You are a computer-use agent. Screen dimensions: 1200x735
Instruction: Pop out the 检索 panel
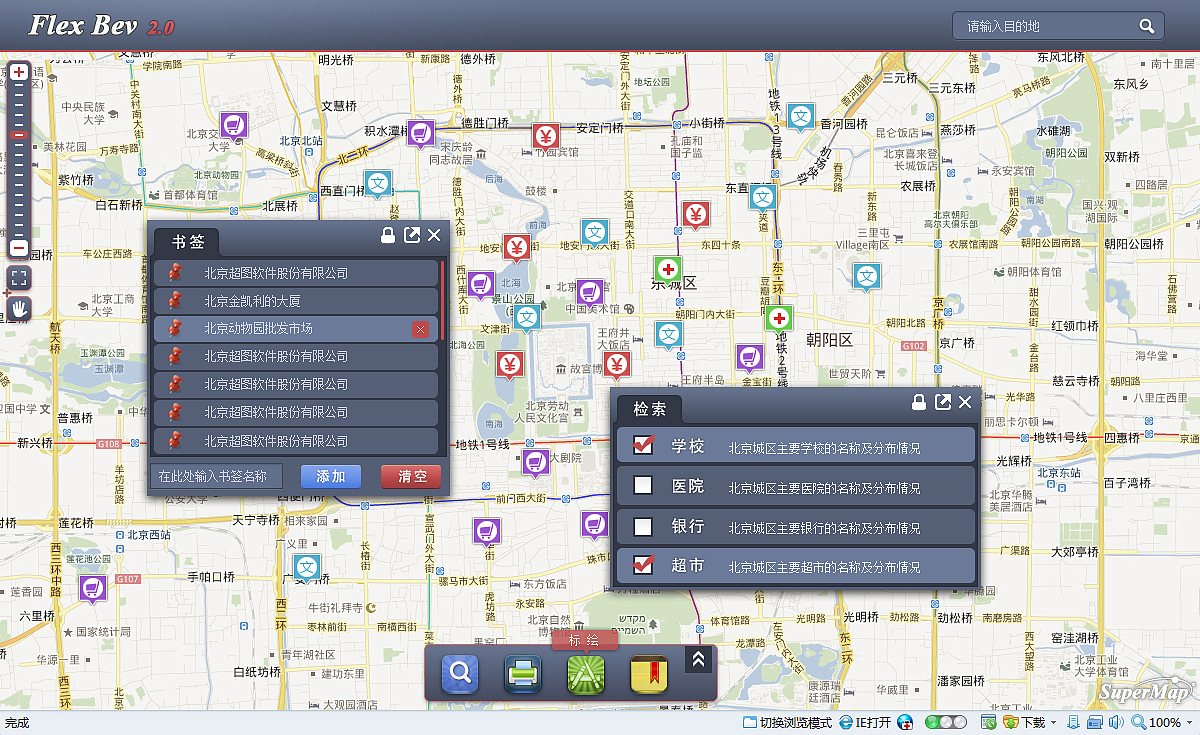tap(943, 402)
